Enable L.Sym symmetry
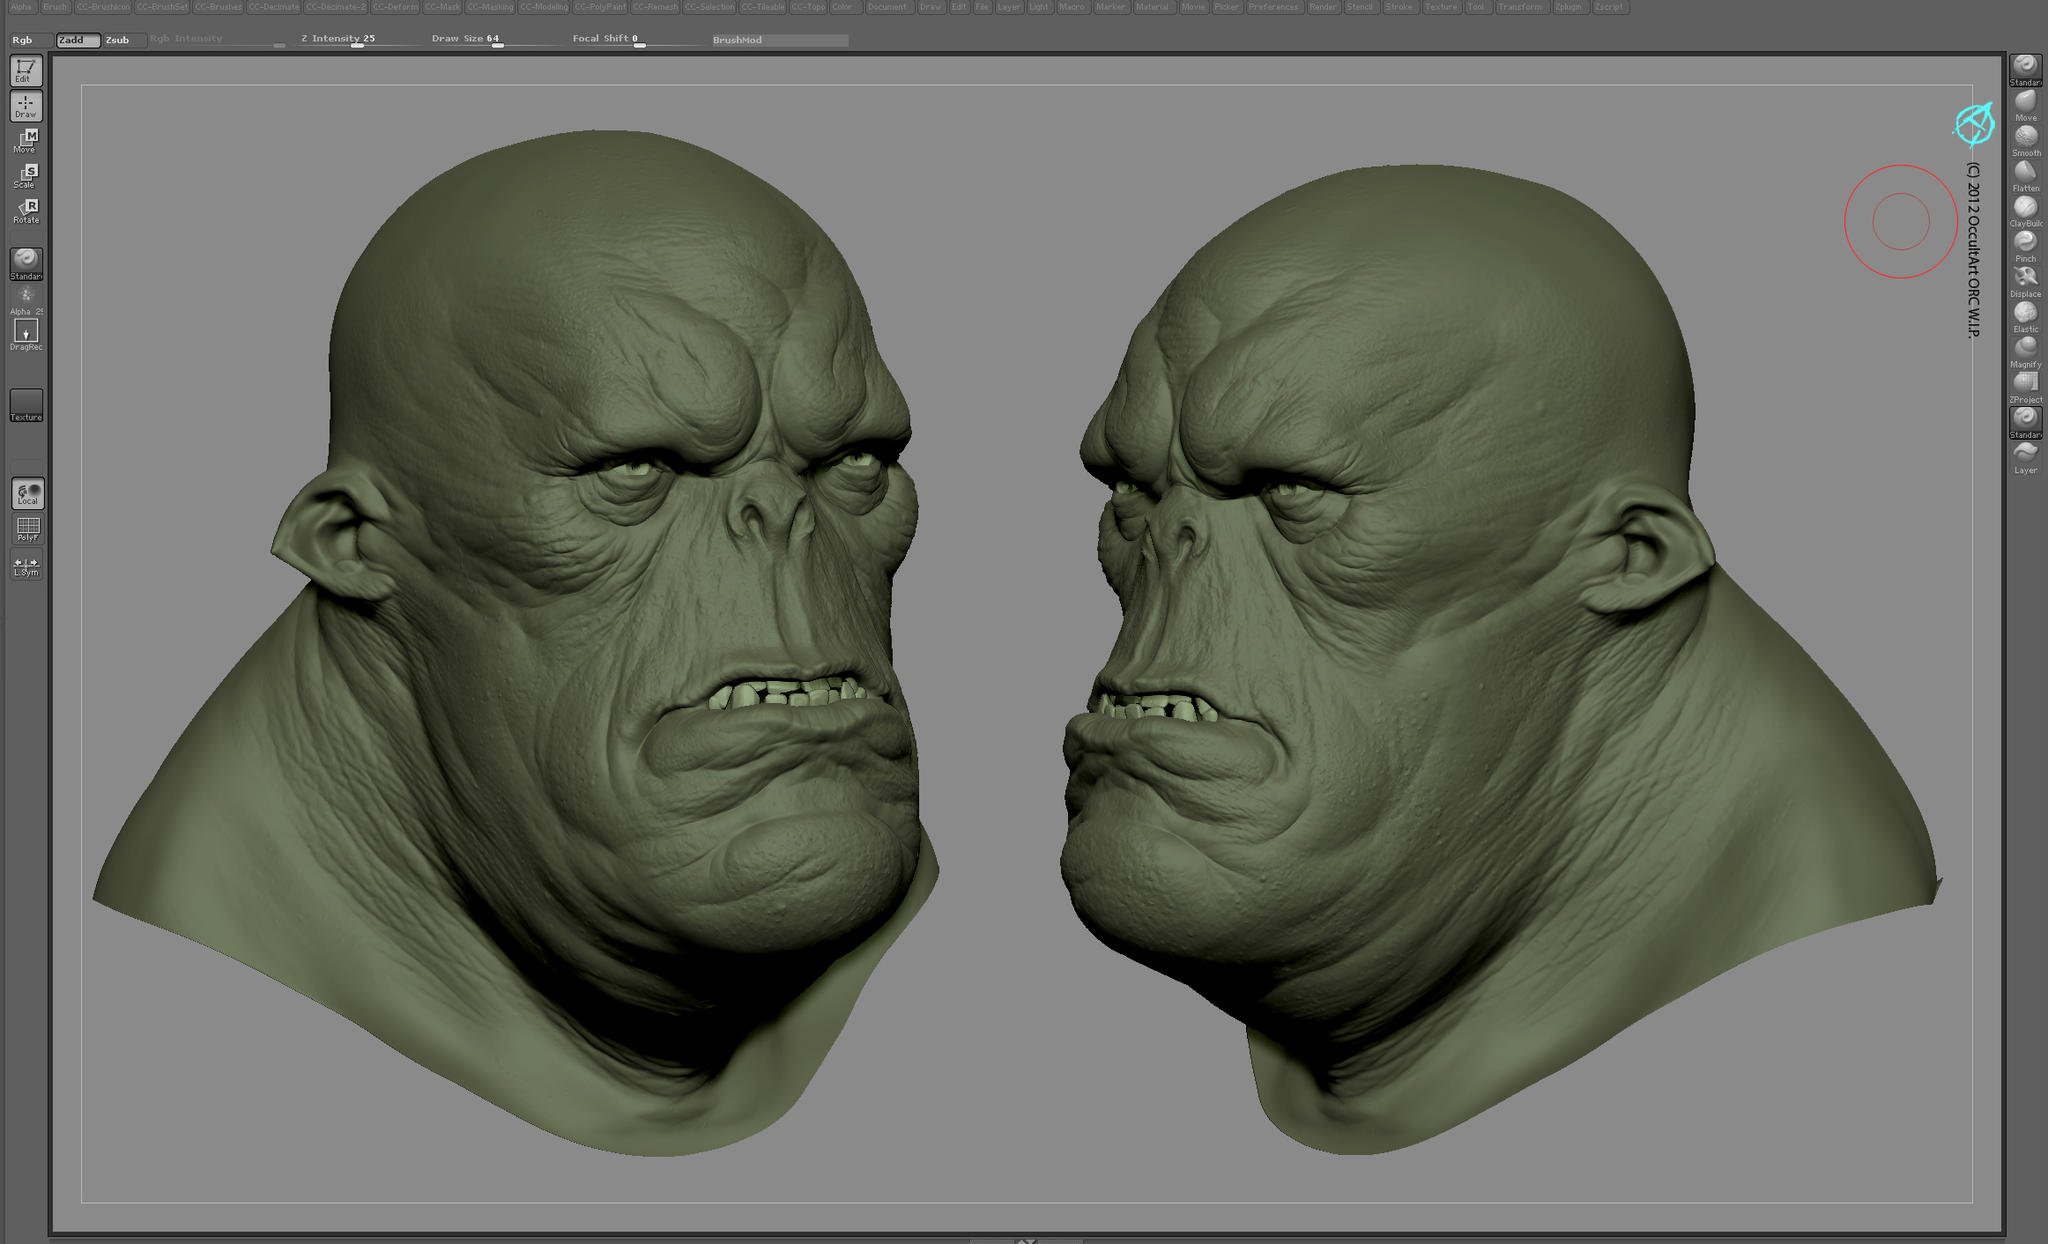Viewport: 2048px width, 1244px height. (x=25, y=566)
